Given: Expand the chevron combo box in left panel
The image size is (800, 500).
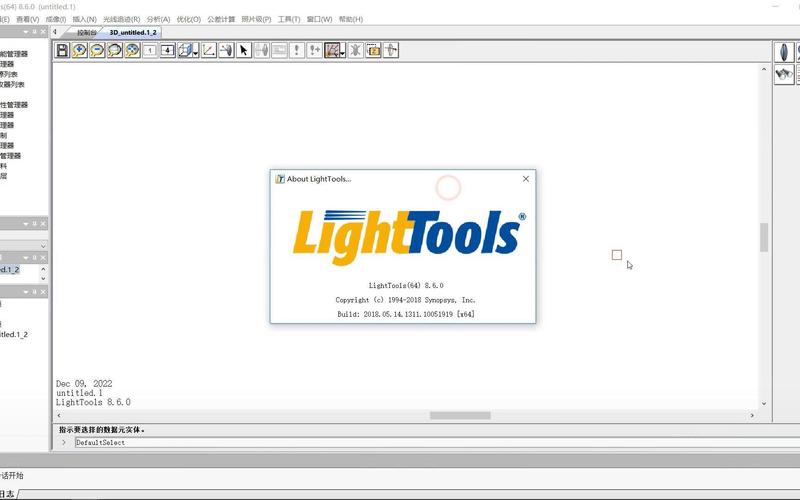Looking at the screenshot, I should tap(43, 246).
